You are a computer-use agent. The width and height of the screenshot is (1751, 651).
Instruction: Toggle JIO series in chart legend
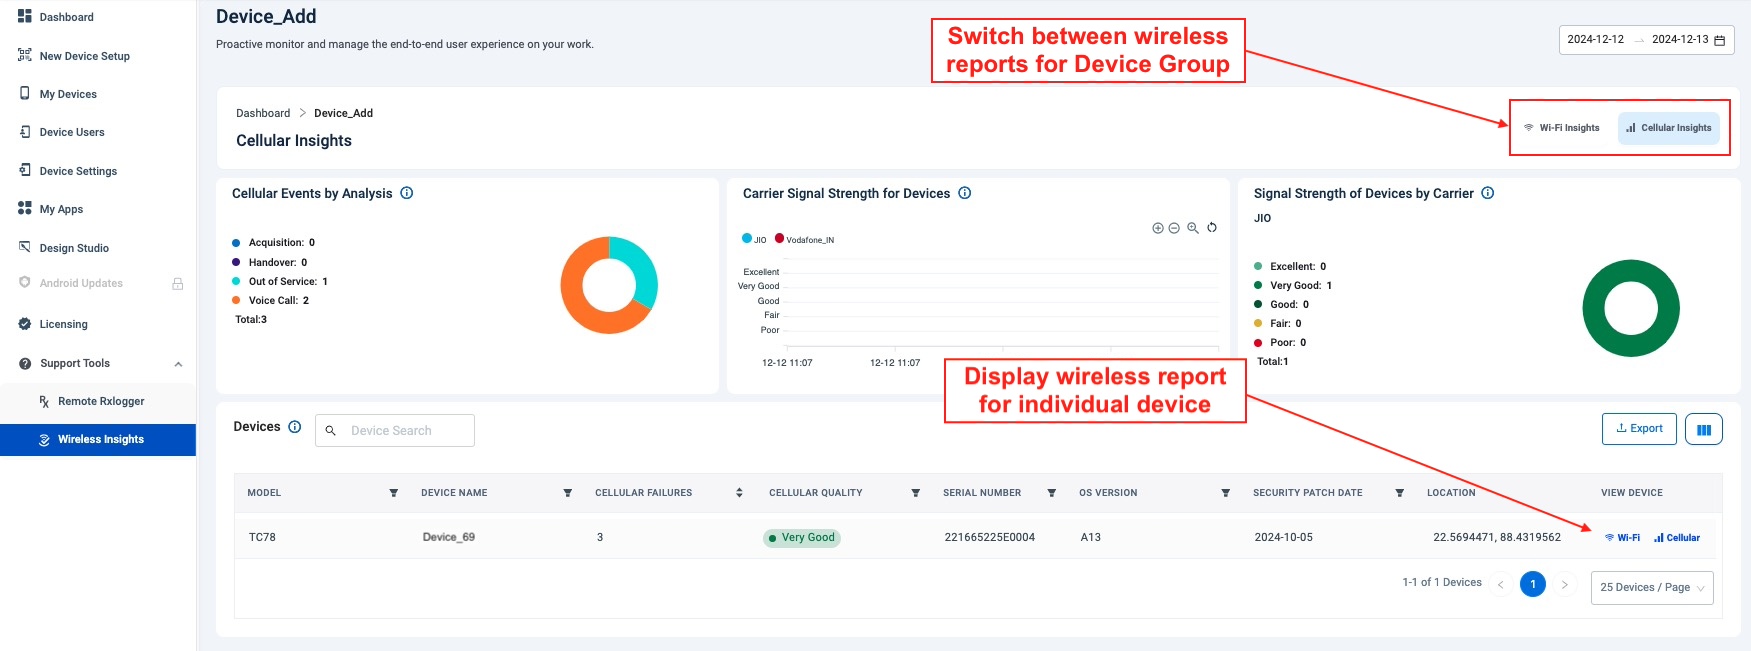click(x=754, y=239)
